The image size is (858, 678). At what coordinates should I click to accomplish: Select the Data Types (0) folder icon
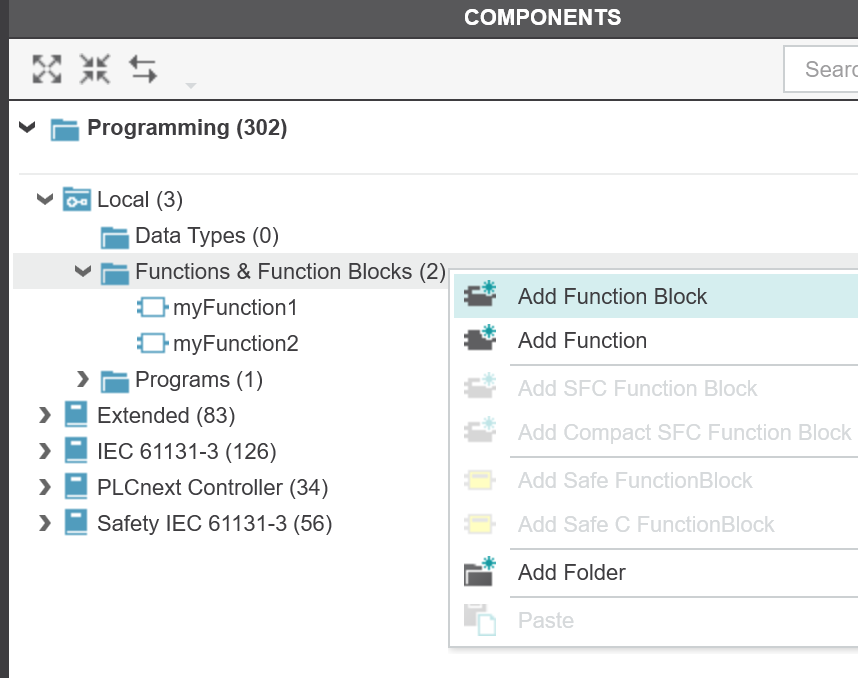(115, 237)
